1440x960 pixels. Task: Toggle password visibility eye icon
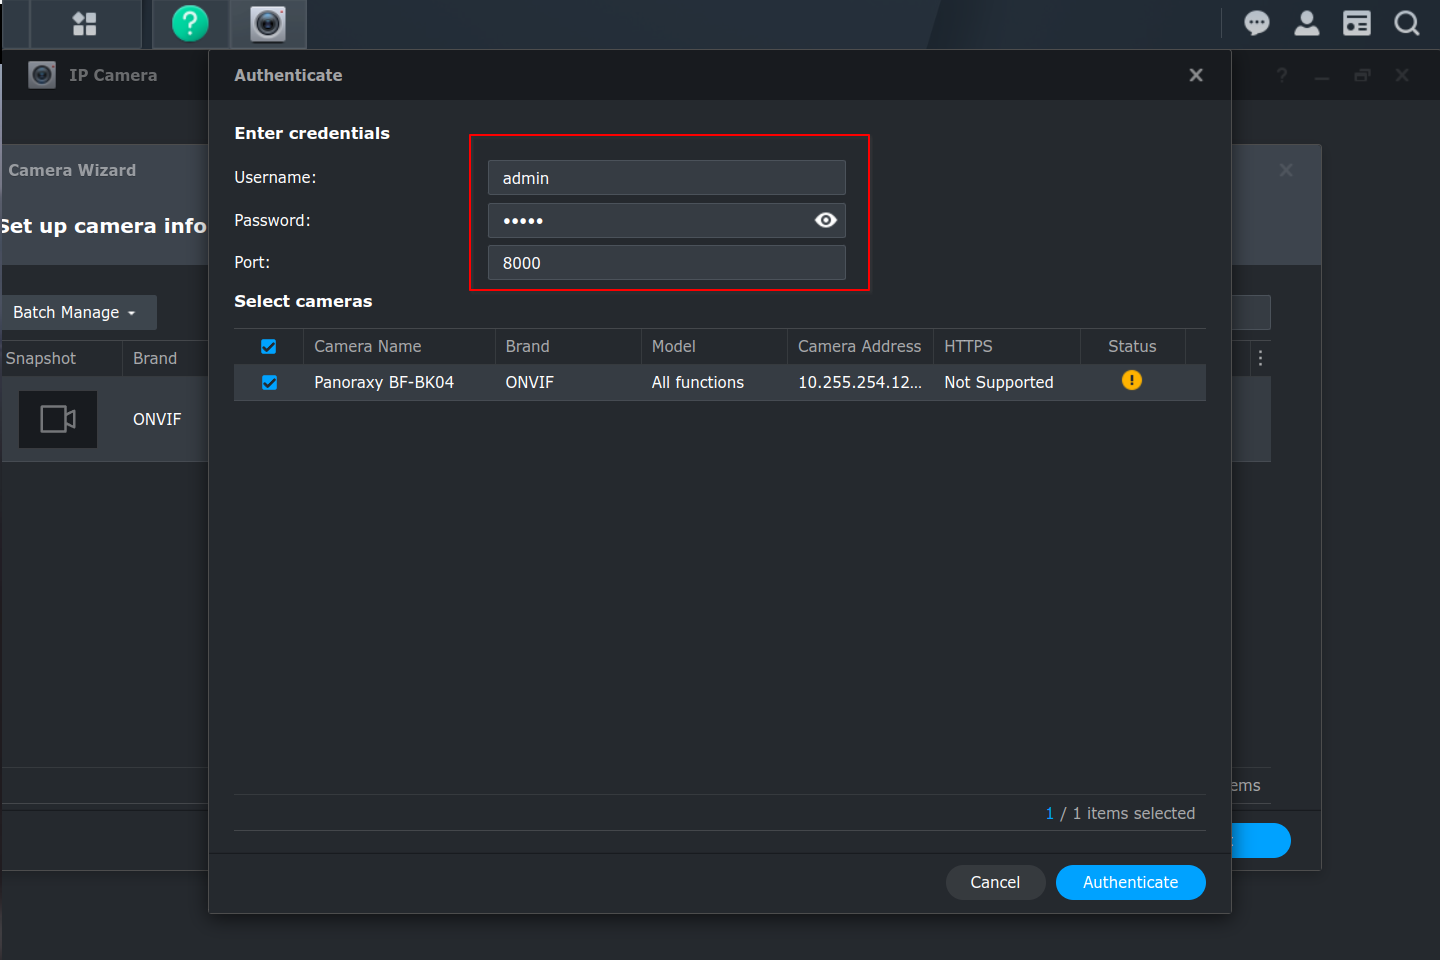coord(825,220)
